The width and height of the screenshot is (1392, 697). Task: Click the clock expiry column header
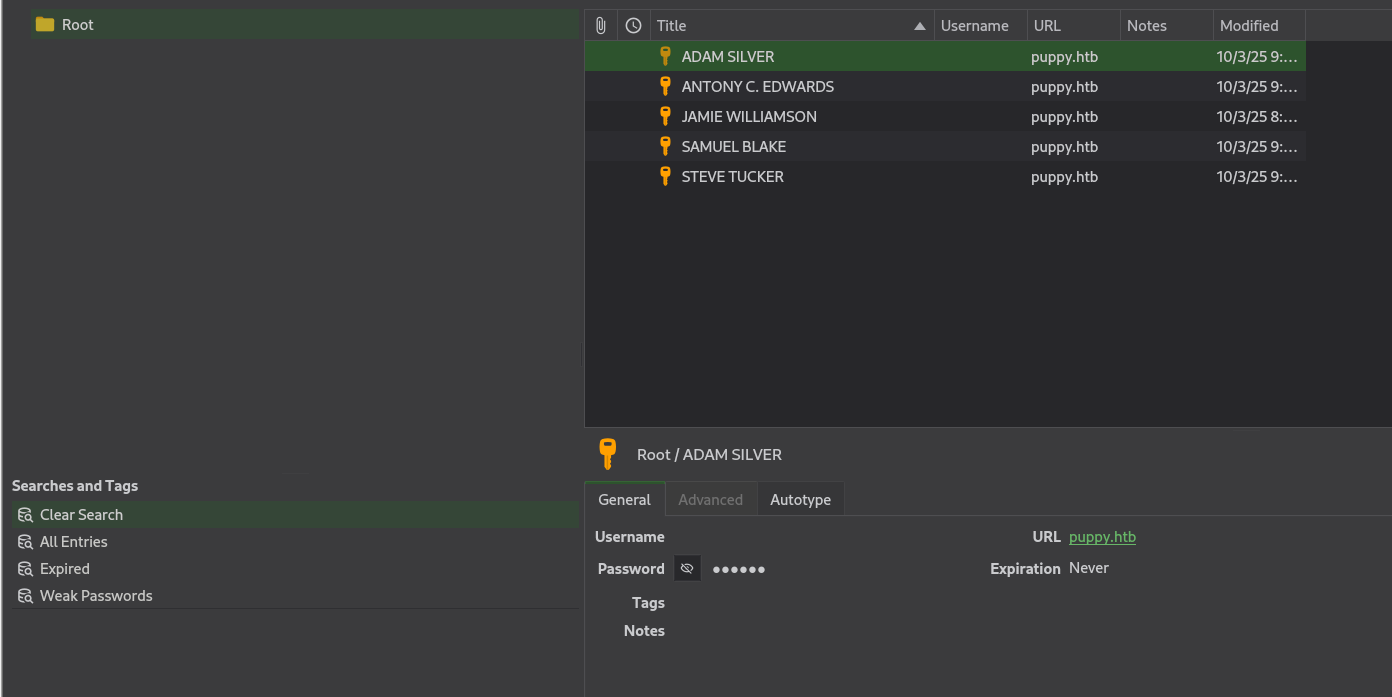pos(633,26)
